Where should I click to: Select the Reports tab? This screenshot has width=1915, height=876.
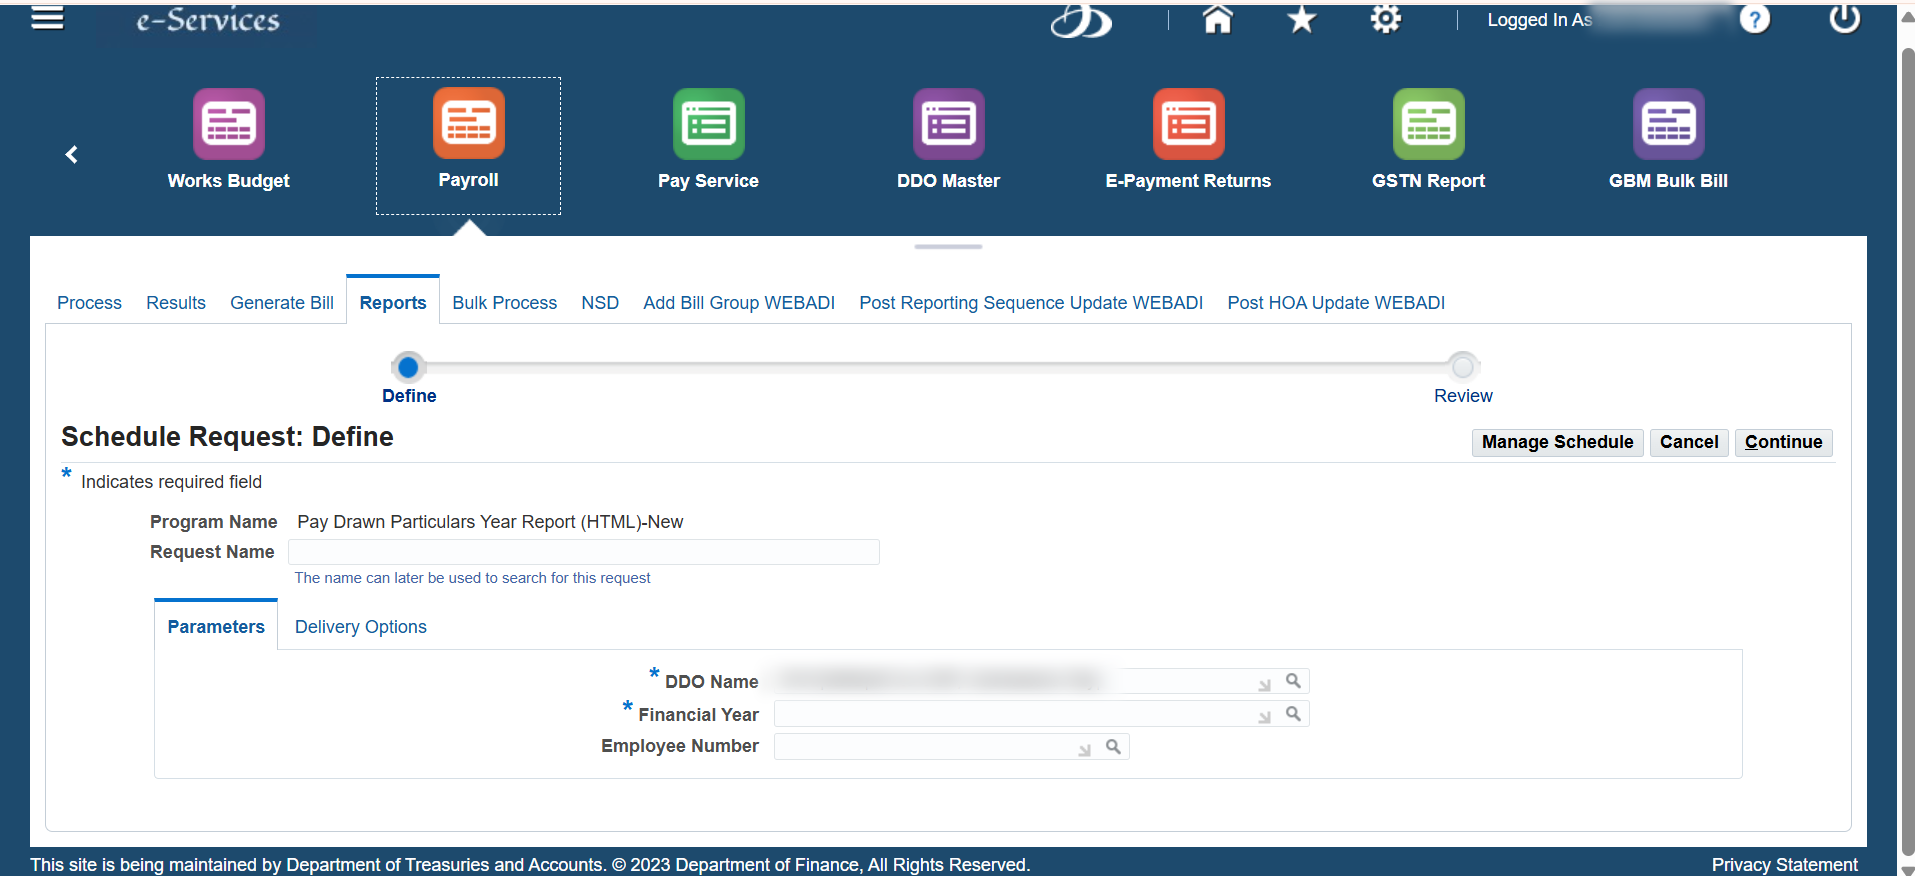tap(393, 301)
